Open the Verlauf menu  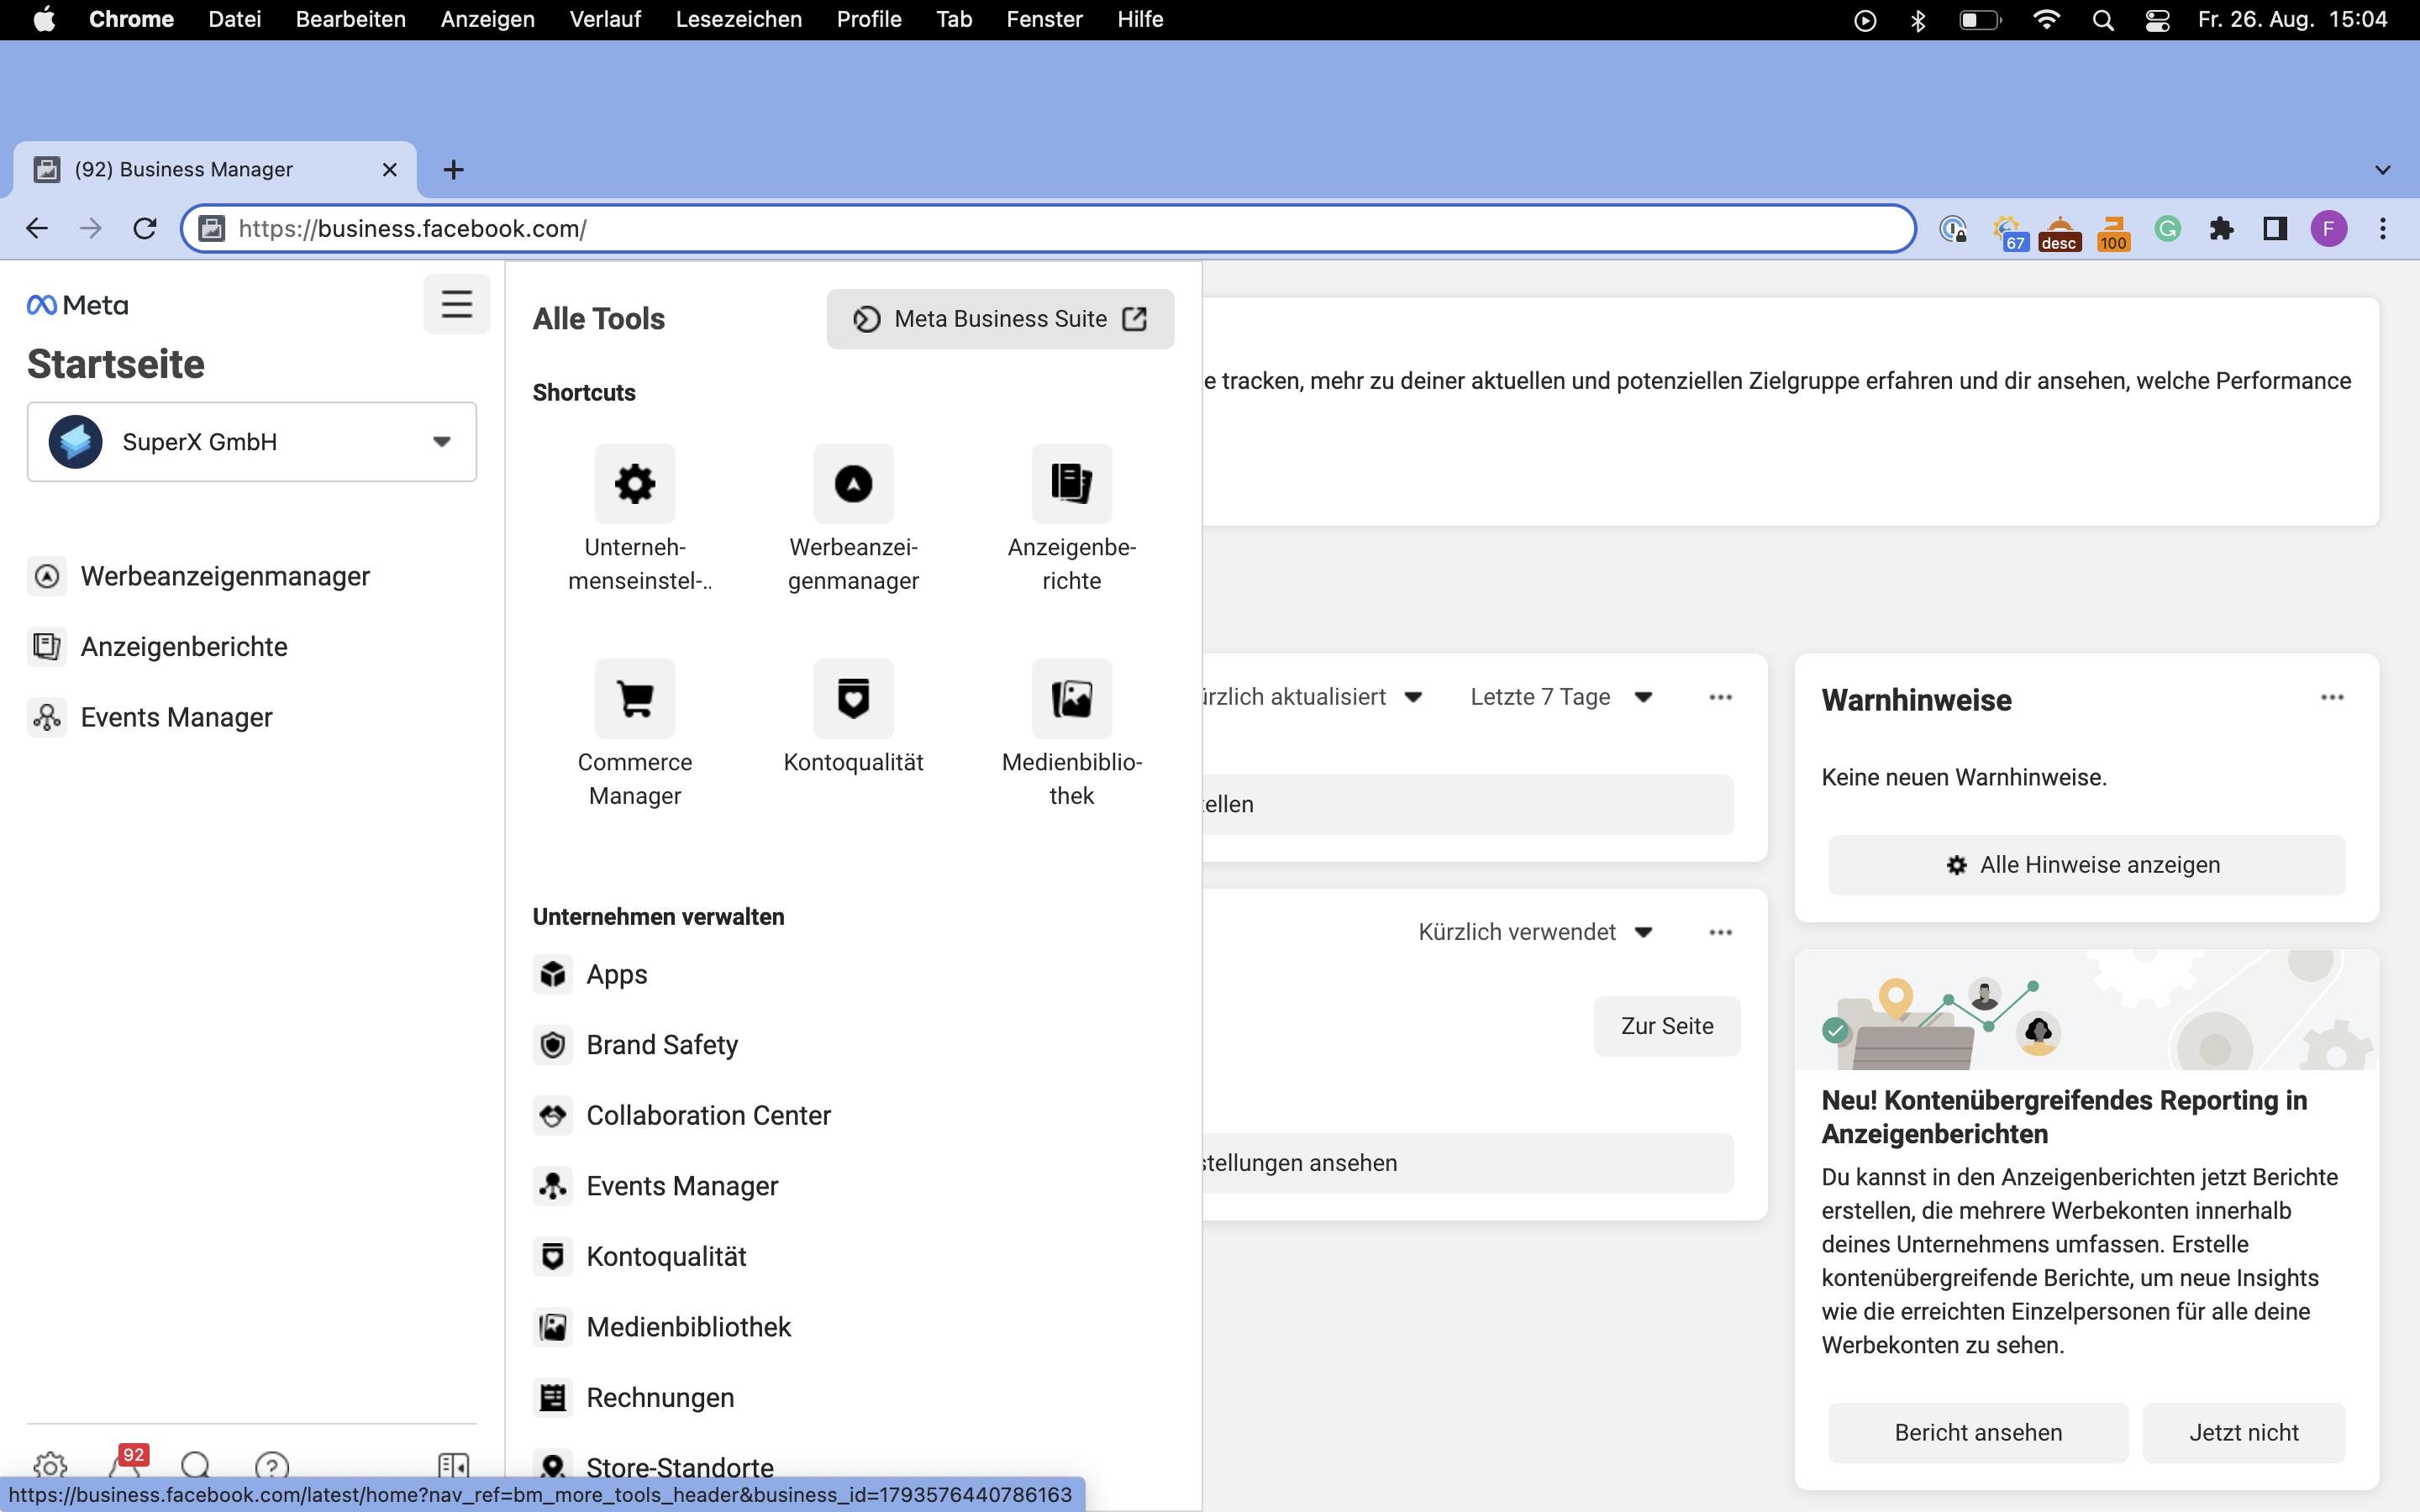pos(605,20)
